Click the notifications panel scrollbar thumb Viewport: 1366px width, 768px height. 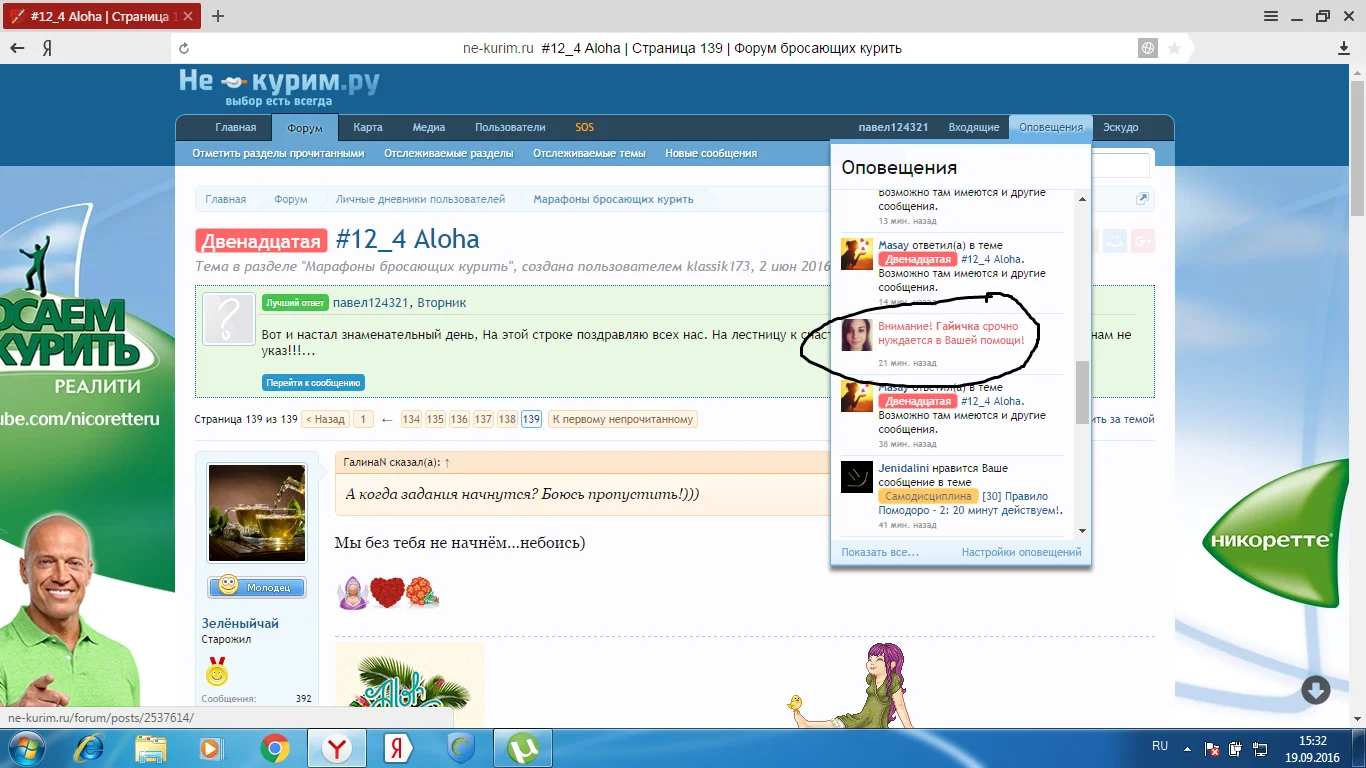click(1082, 393)
